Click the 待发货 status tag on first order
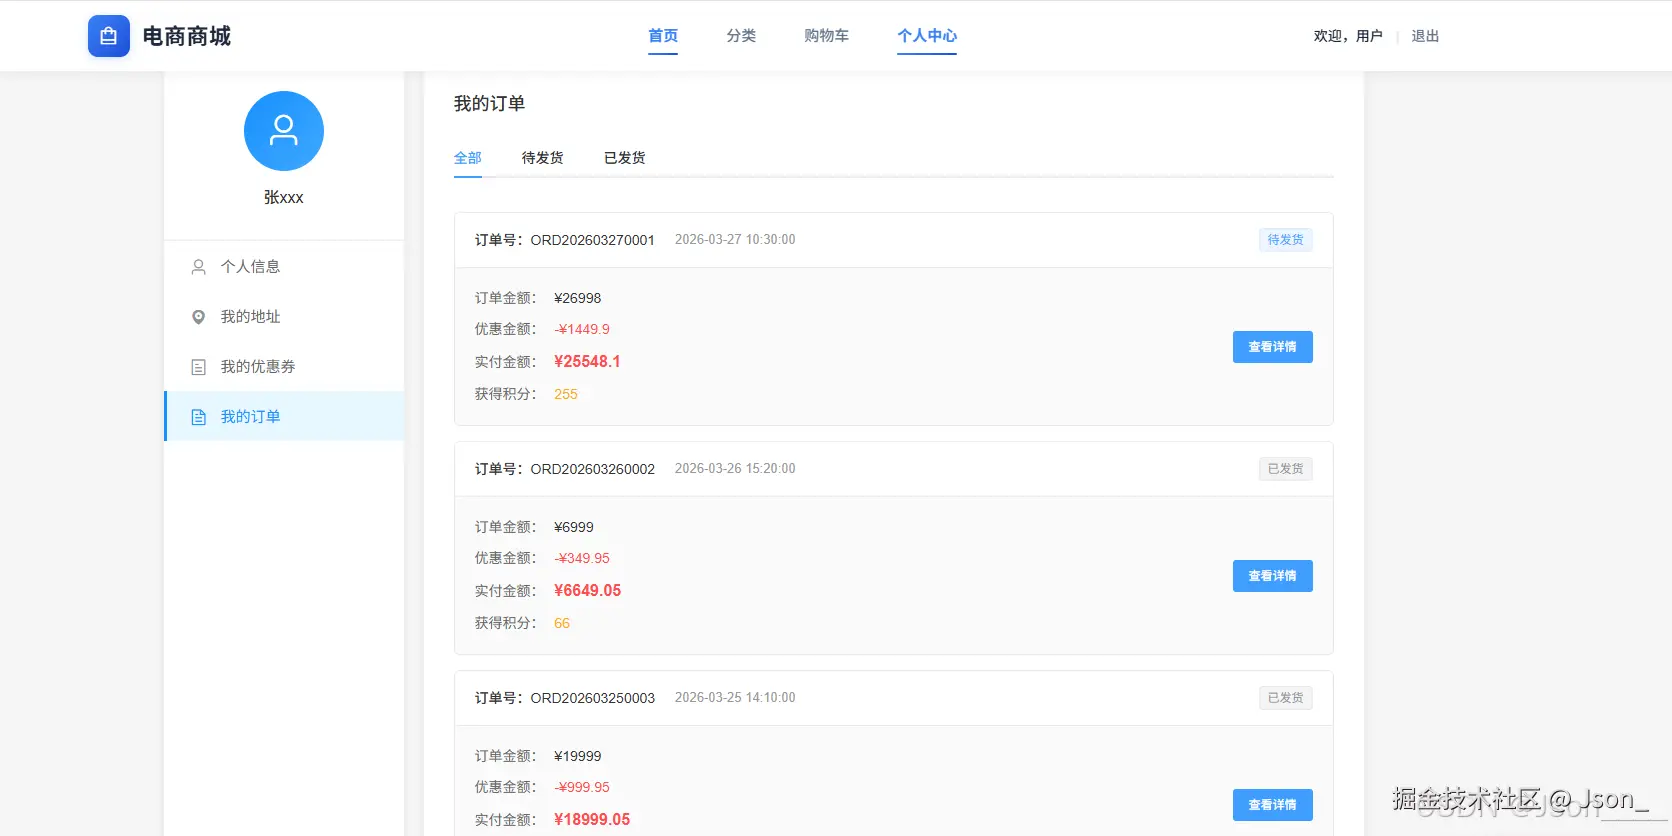The height and width of the screenshot is (836, 1672). pyautogui.click(x=1285, y=240)
